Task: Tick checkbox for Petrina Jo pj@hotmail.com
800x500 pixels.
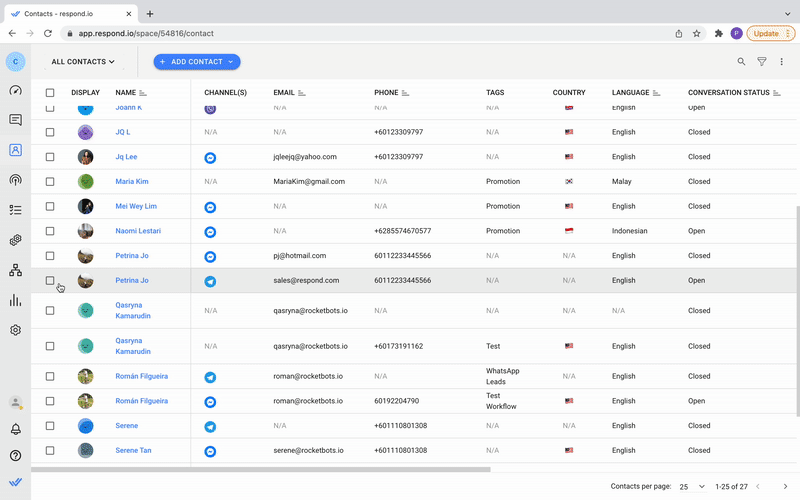Action: click(50, 256)
